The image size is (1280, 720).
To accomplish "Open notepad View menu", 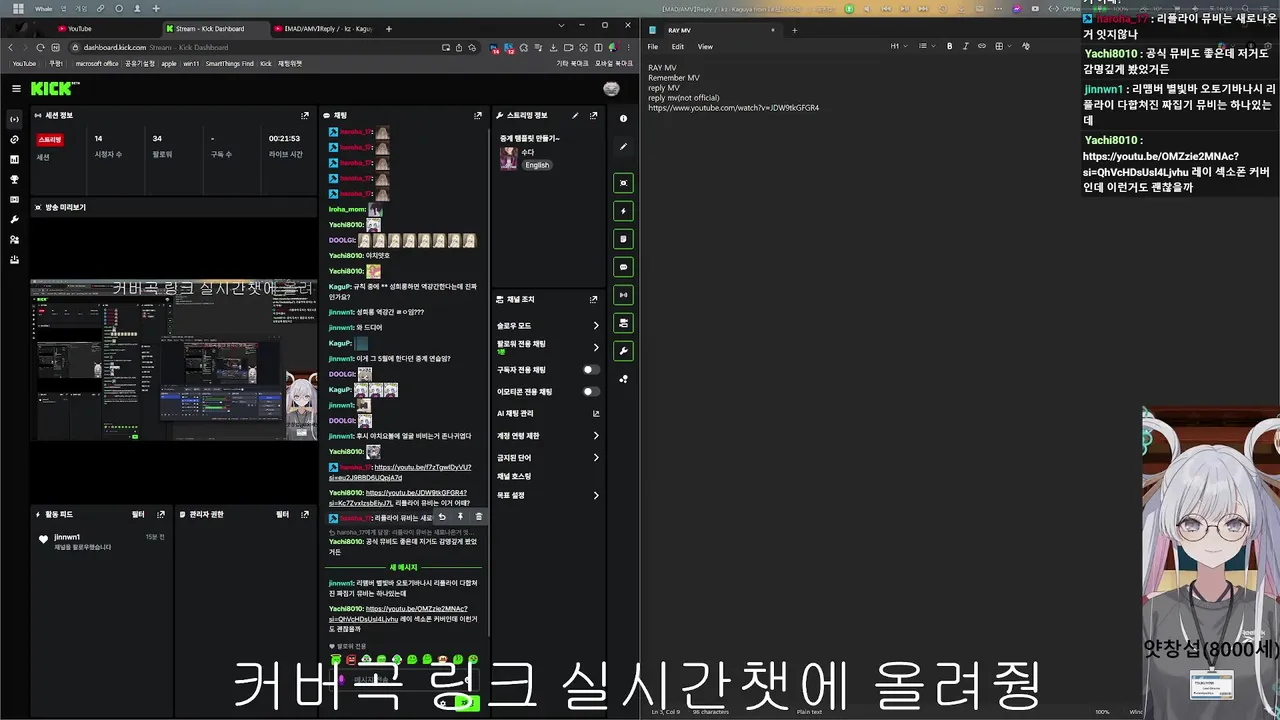I will pos(705,47).
